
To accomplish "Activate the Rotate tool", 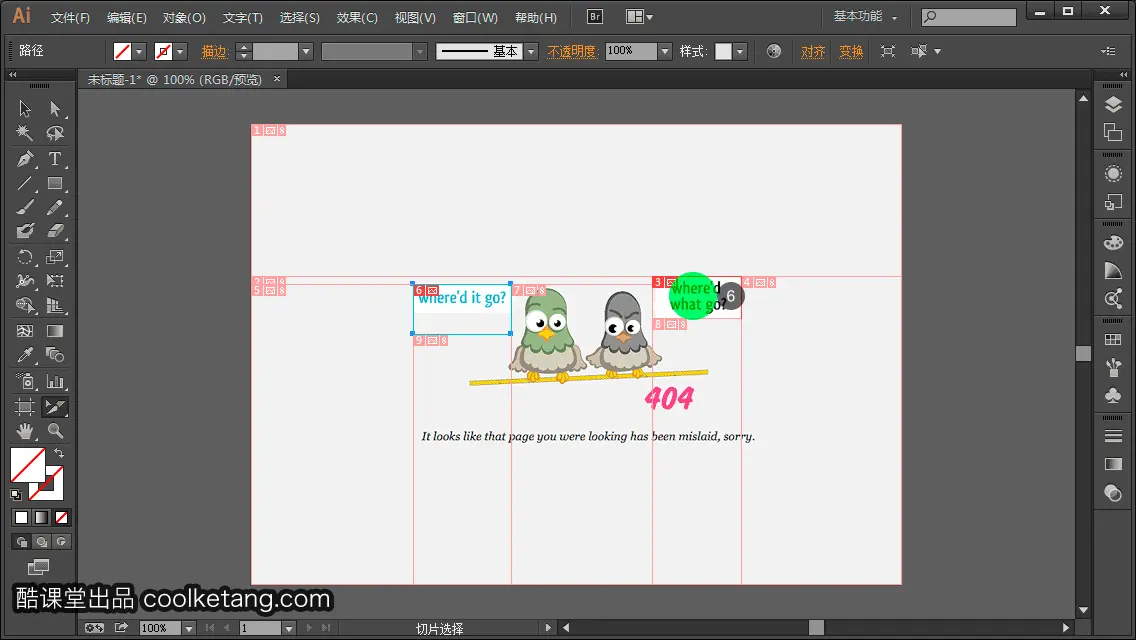I will tap(25, 257).
